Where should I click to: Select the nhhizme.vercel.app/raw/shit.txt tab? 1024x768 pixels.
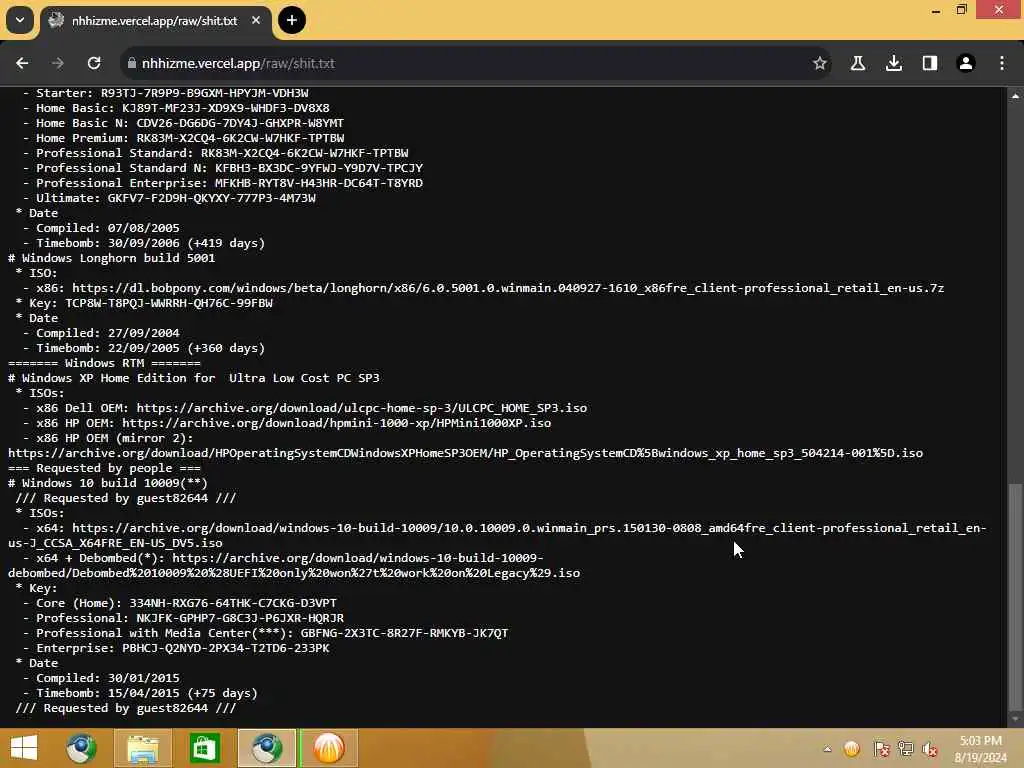155,21
